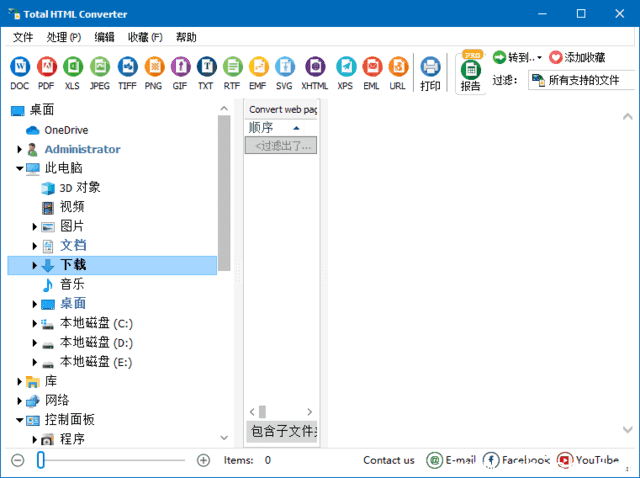Click the 转到 go-to button

click(517, 58)
